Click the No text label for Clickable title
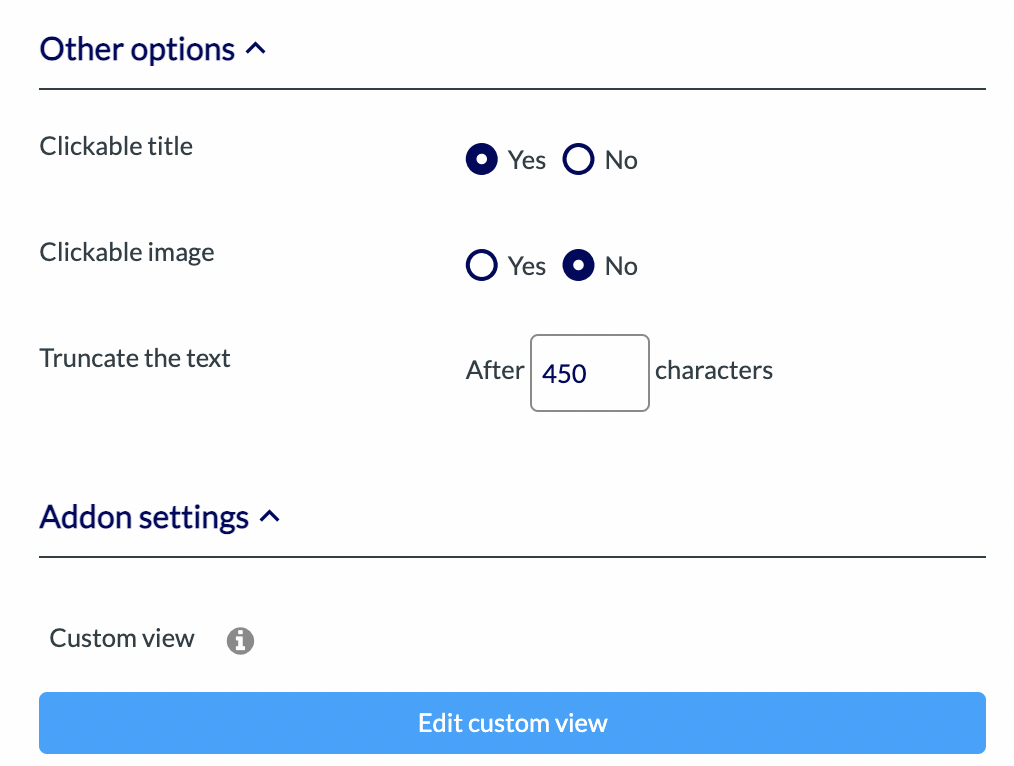1014x766 pixels. pyautogui.click(x=621, y=160)
